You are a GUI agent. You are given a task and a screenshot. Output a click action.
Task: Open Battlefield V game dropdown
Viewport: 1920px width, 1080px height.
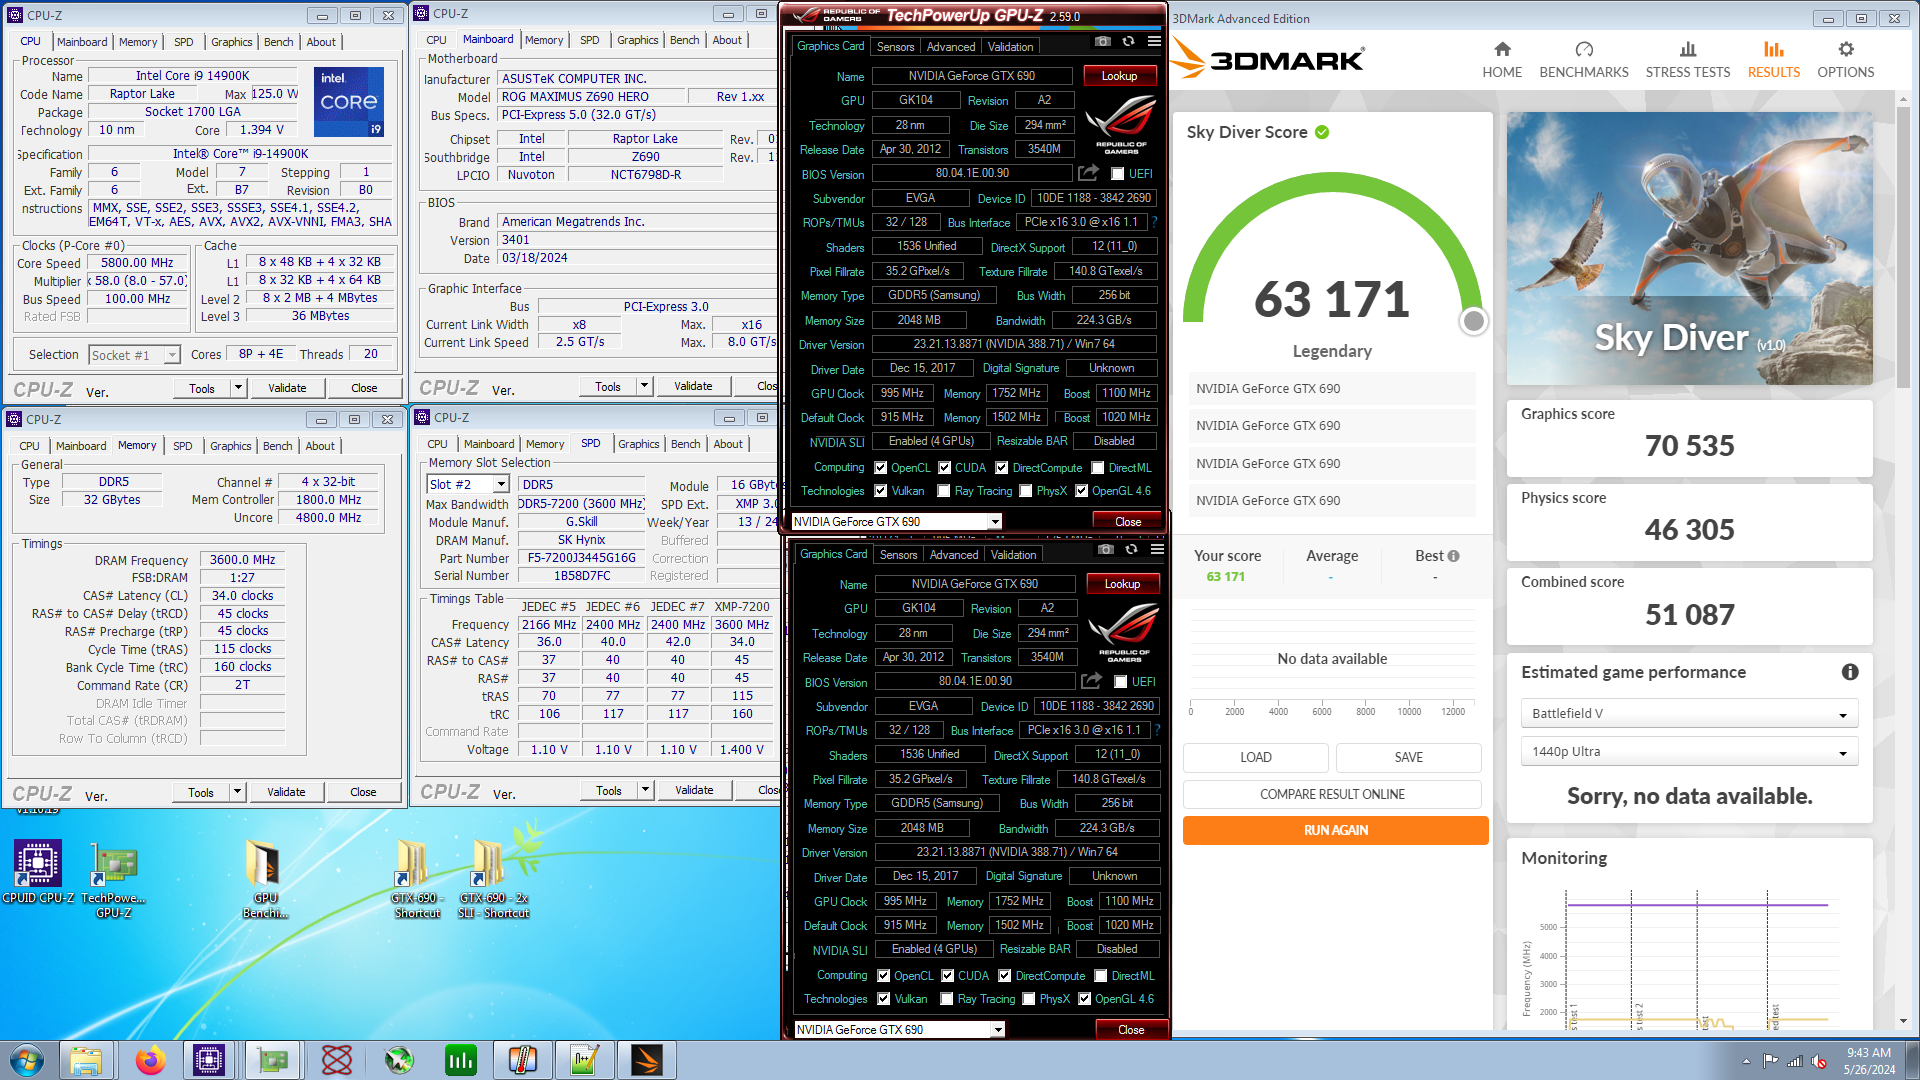[x=1689, y=713]
